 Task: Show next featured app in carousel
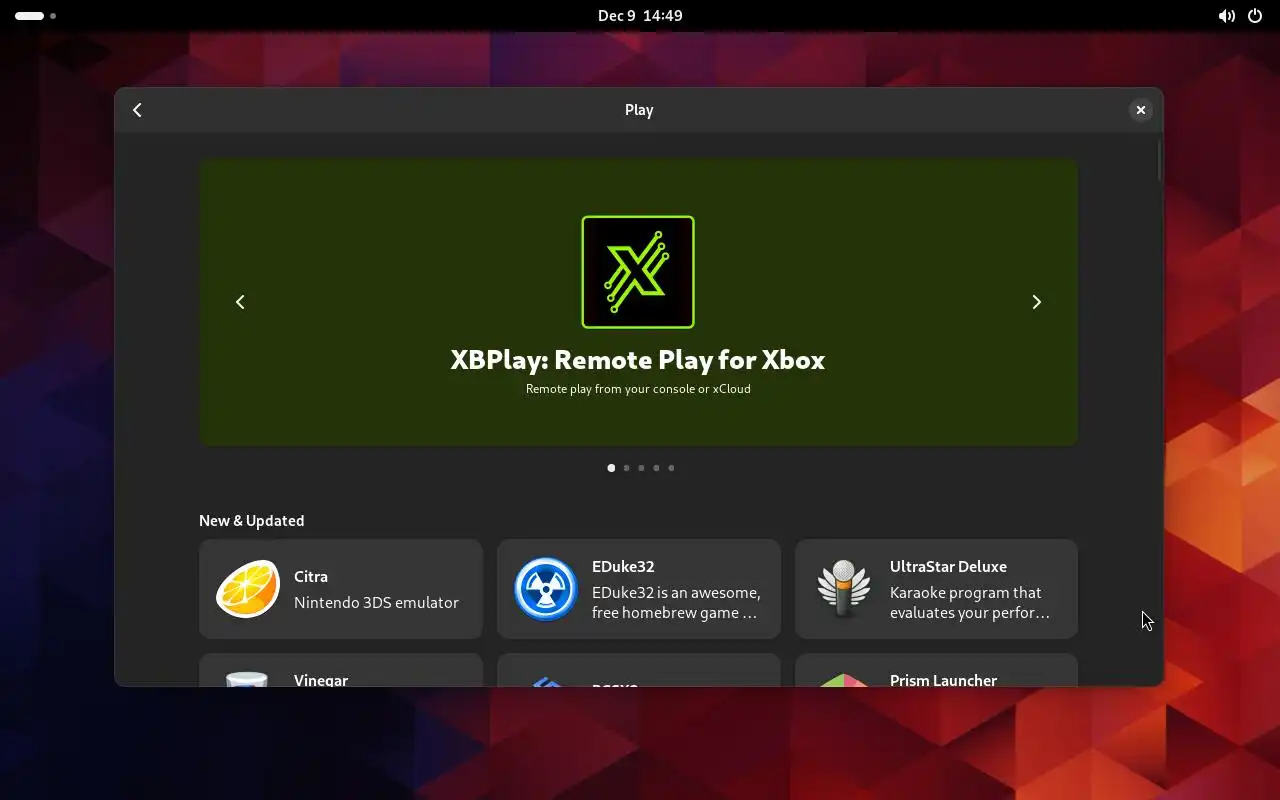(x=1036, y=302)
